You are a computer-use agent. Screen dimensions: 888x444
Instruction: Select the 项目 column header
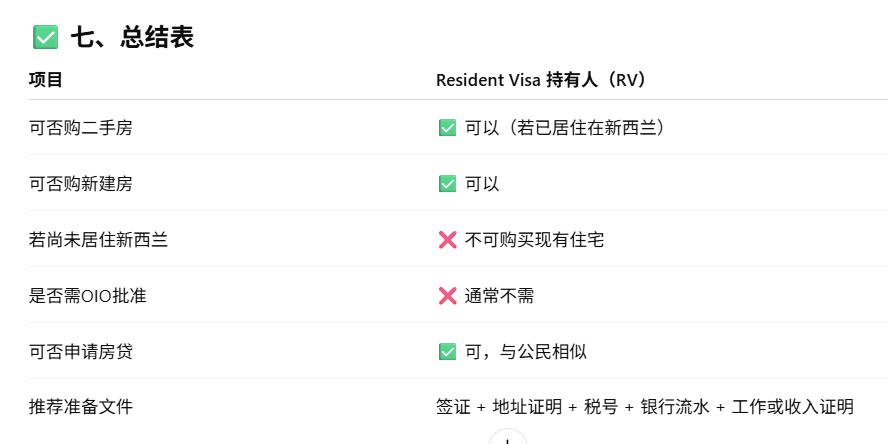[x=46, y=80]
